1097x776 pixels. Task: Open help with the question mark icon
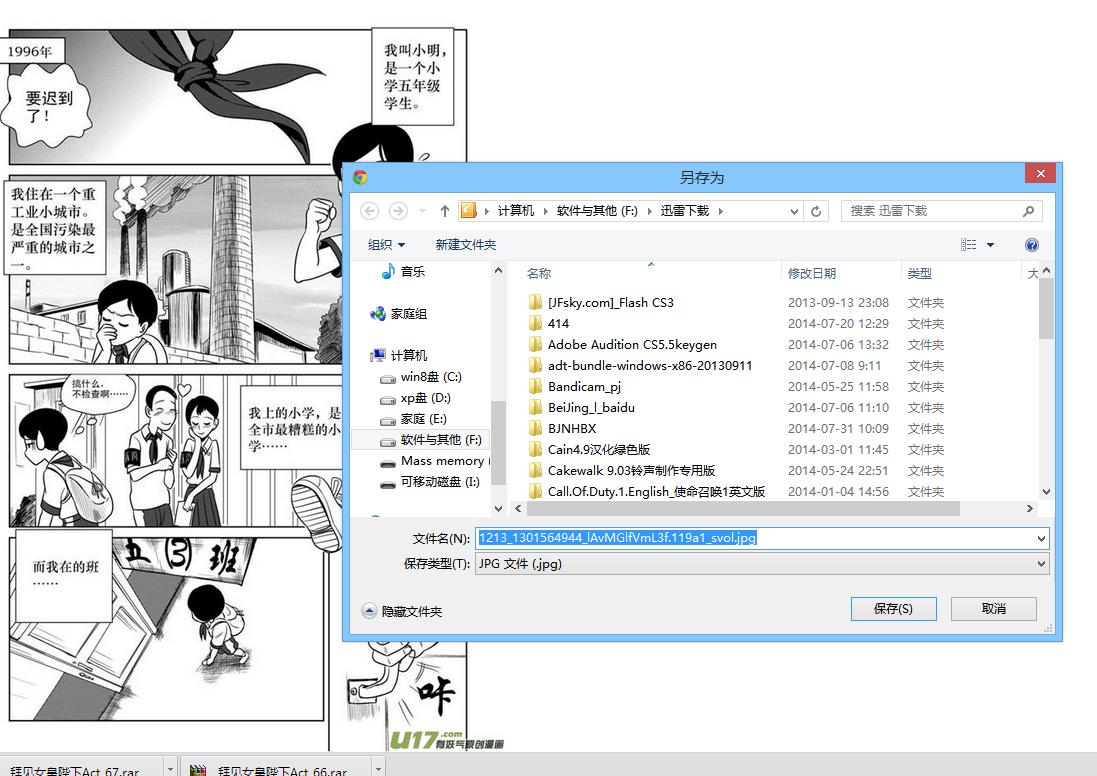(1031, 245)
